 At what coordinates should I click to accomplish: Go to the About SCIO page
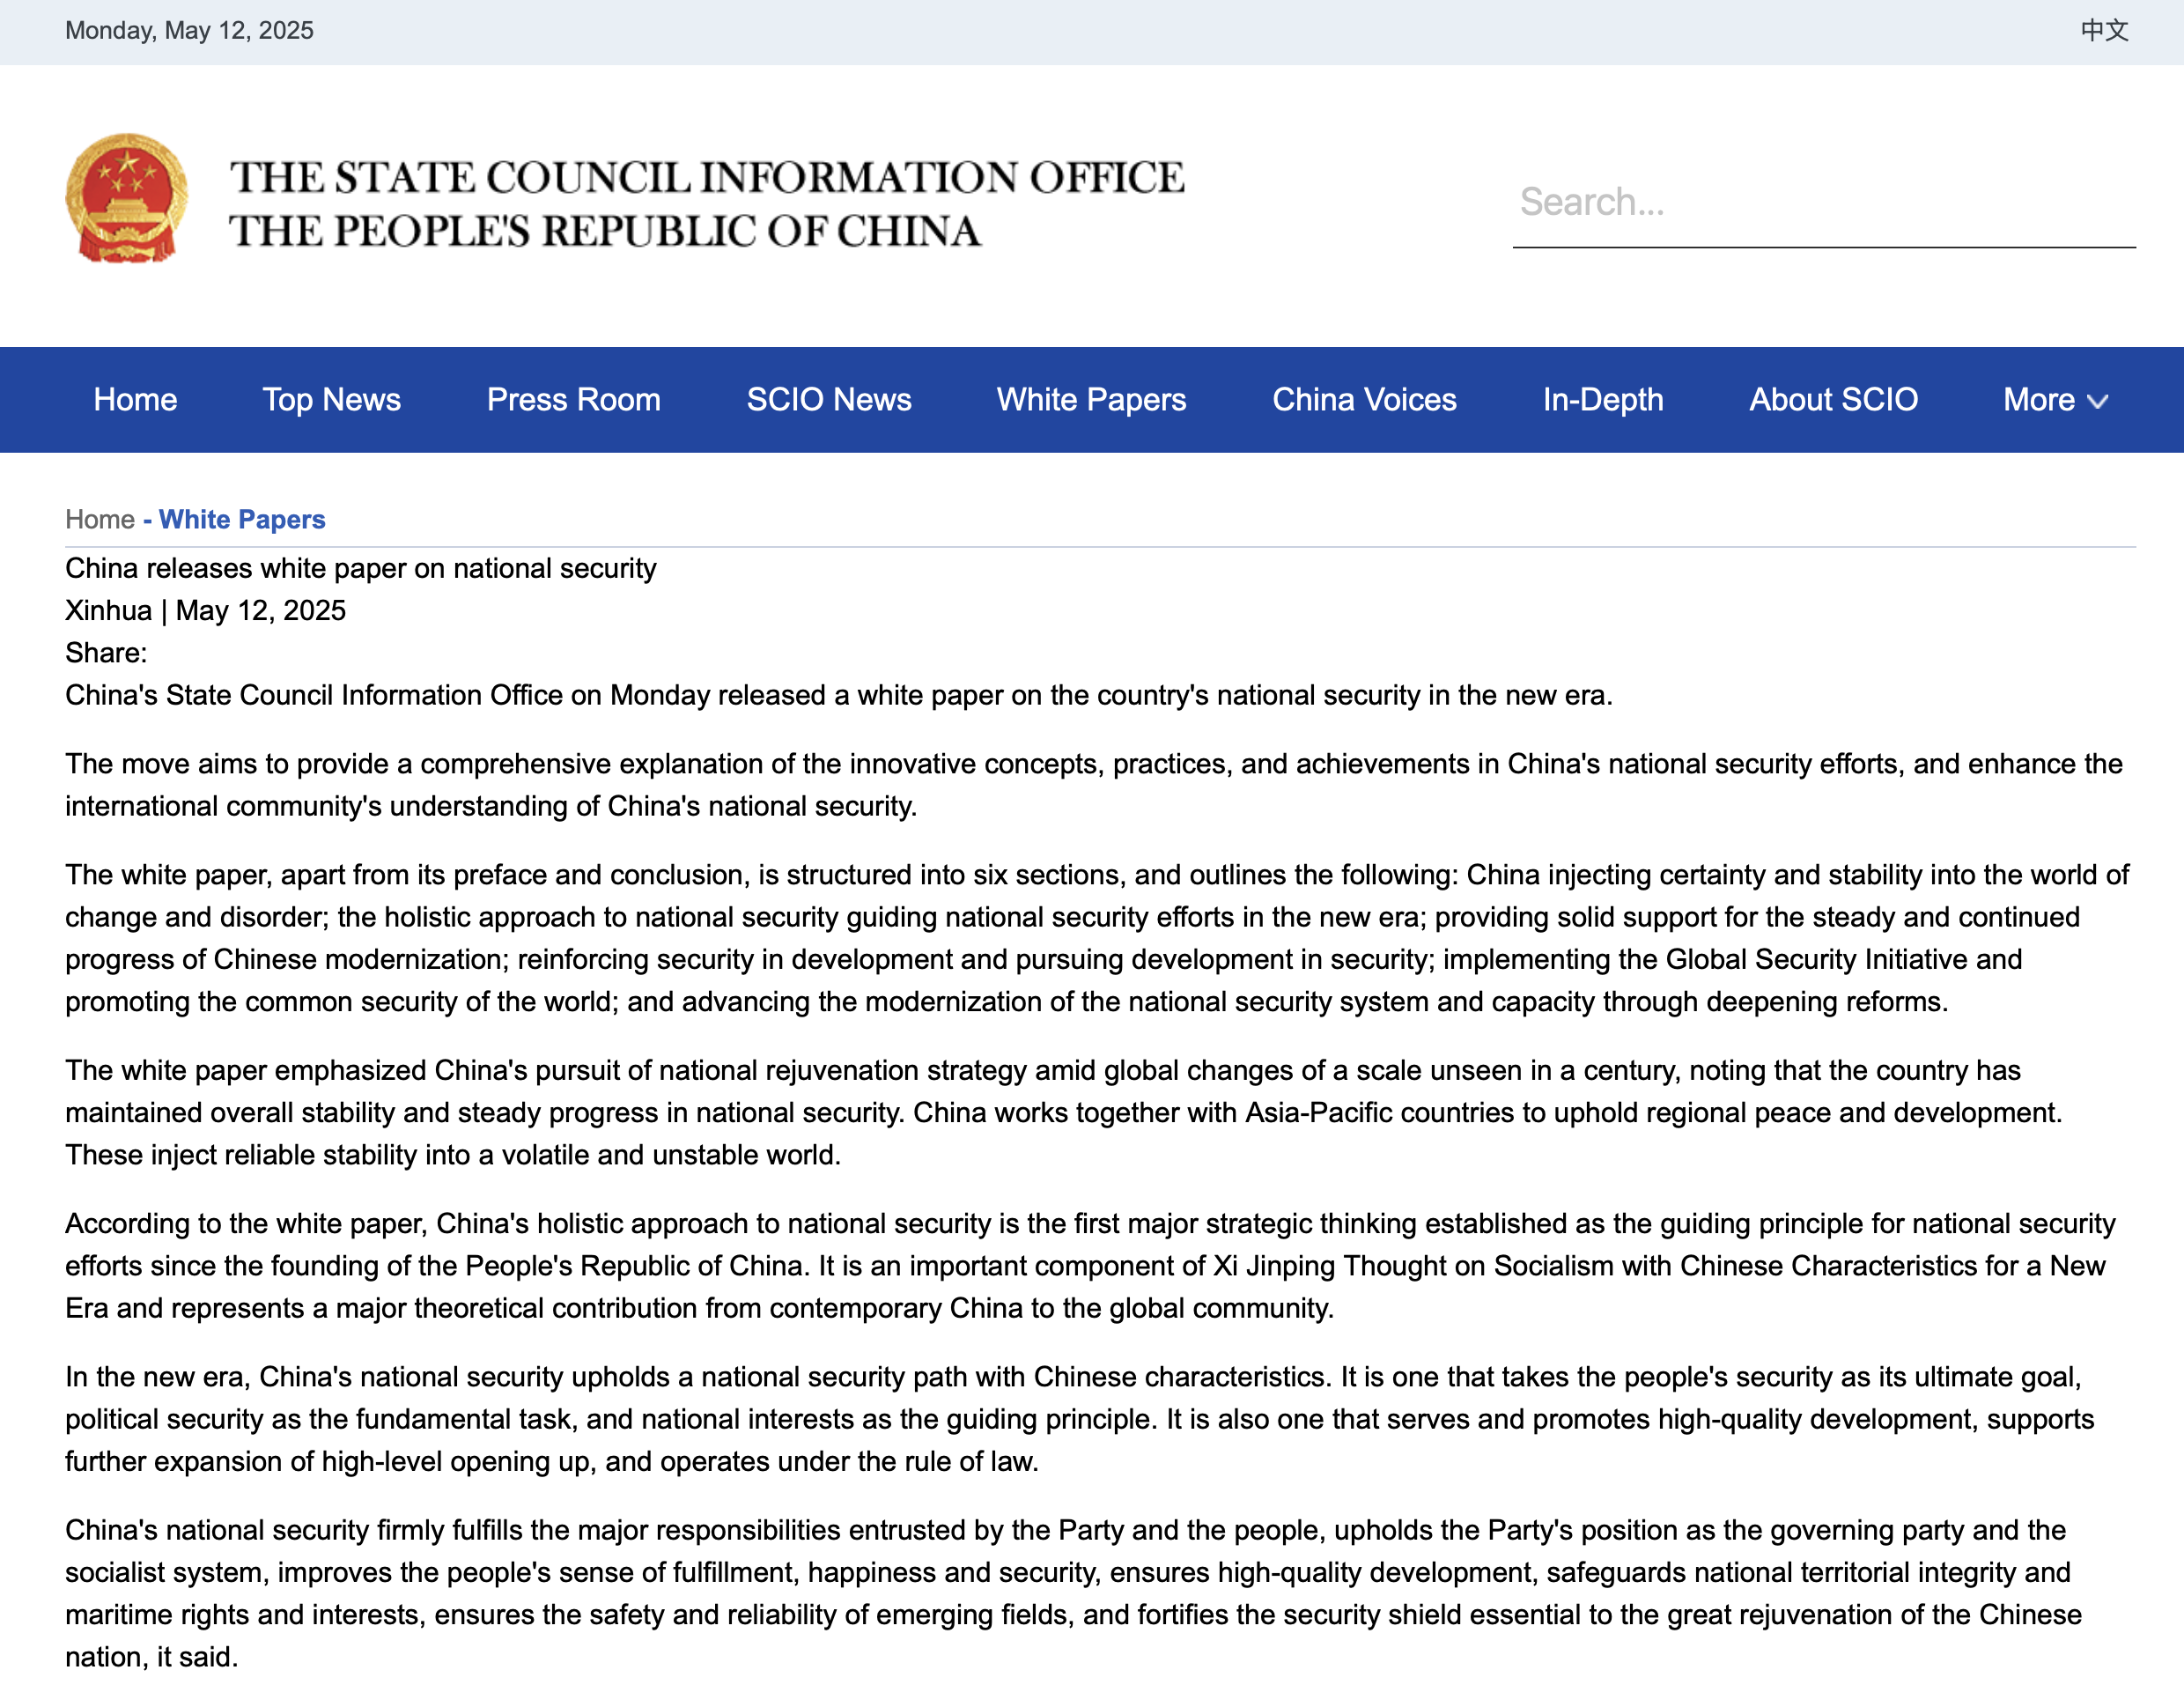coord(1832,400)
